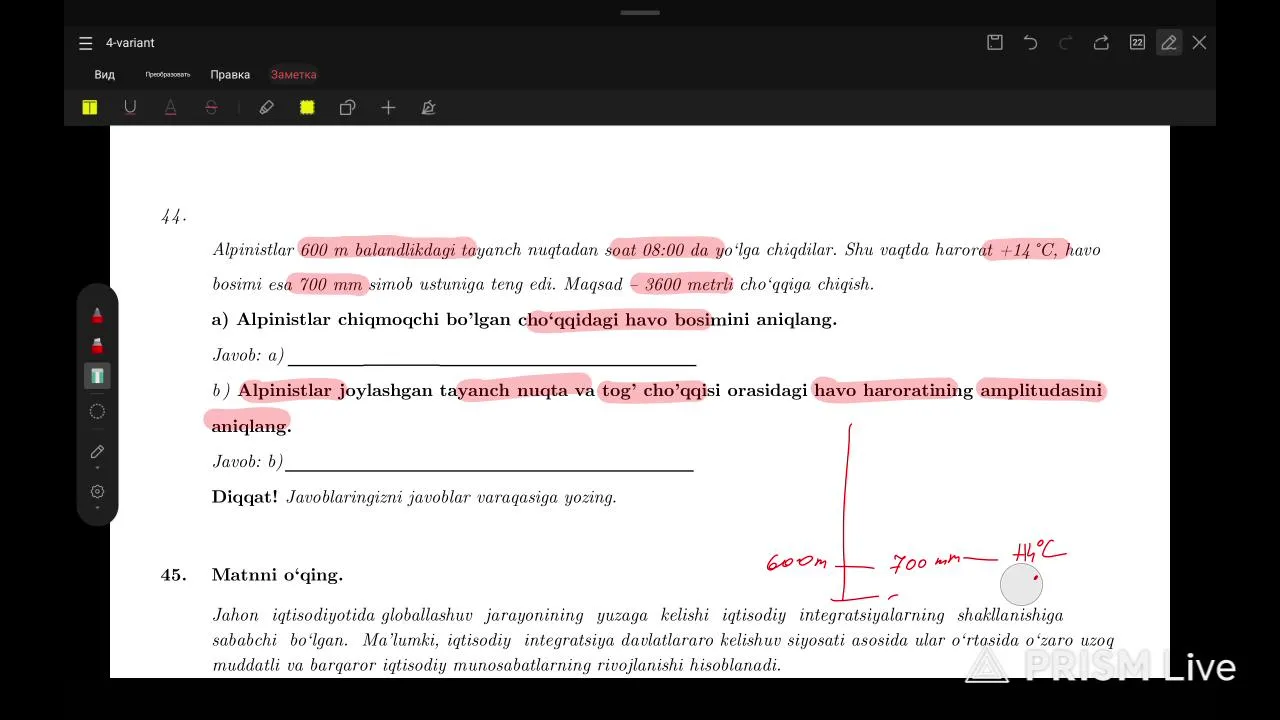This screenshot has height=720, width=1280.
Task: Pick the red marker in the floating palette
Action: pyautogui.click(x=97, y=346)
